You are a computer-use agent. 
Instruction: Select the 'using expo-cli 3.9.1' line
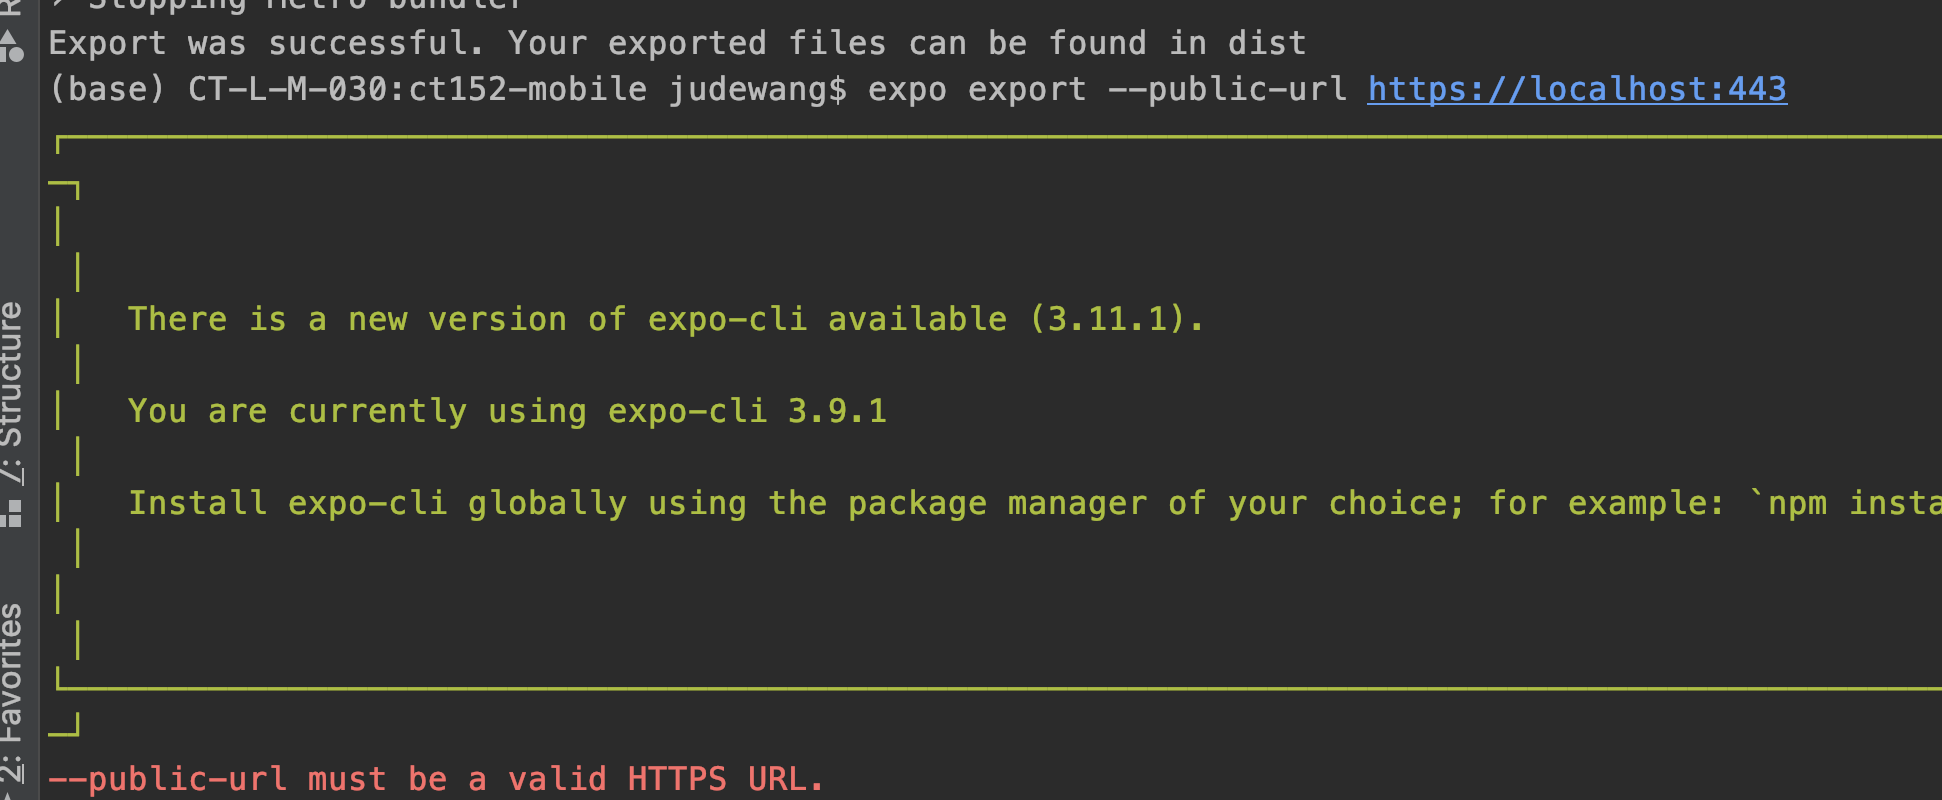(506, 410)
